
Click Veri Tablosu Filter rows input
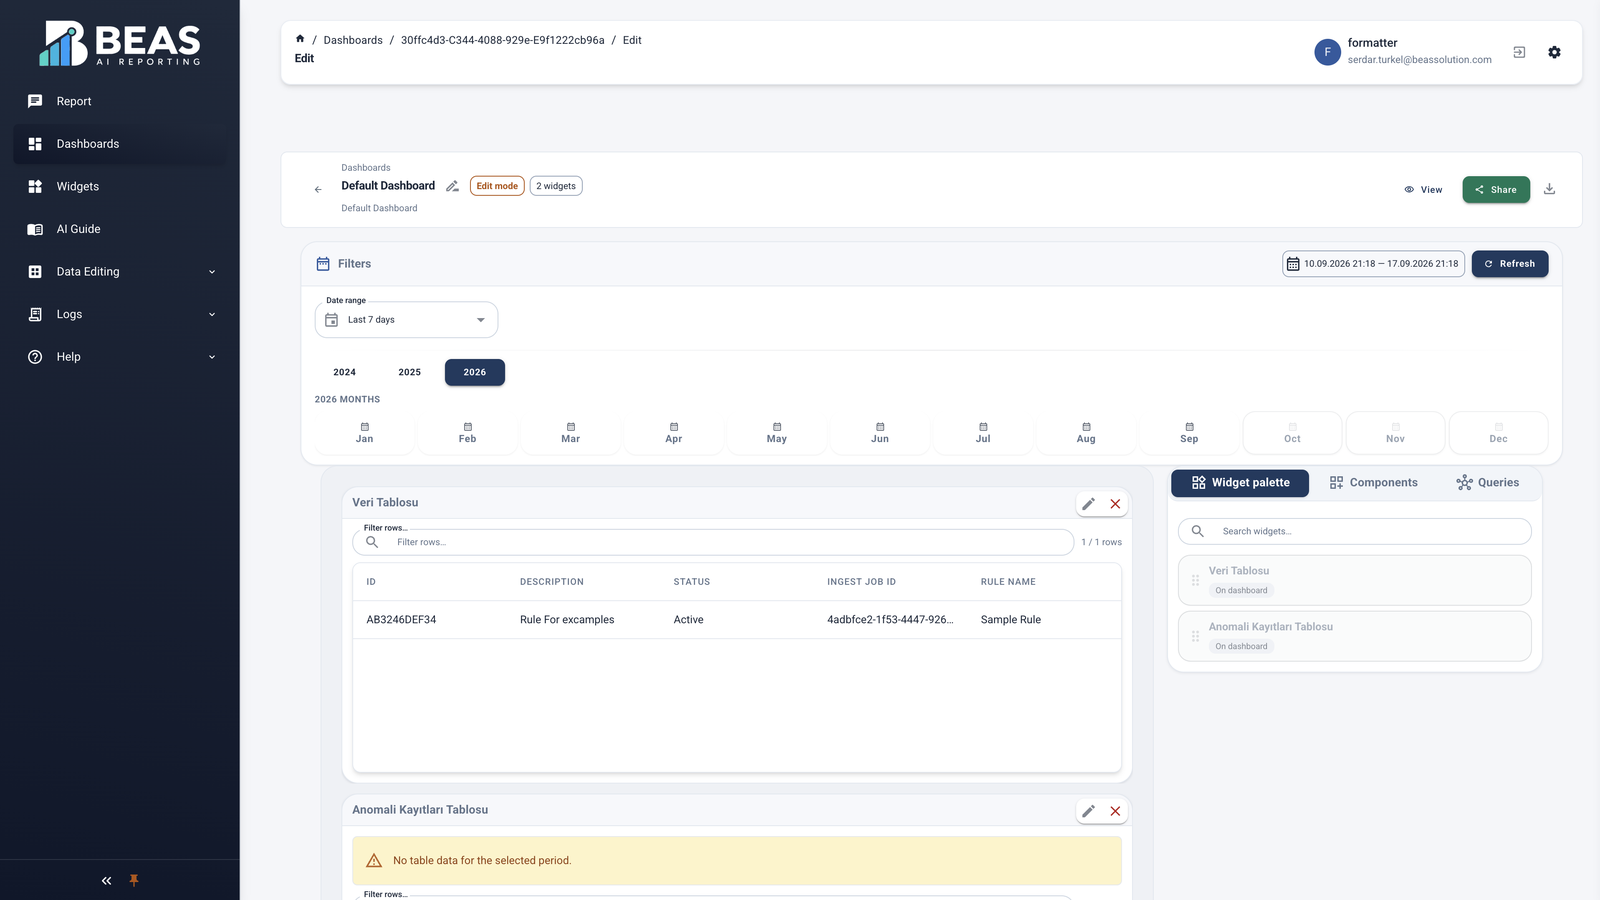(x=713, y=542)
